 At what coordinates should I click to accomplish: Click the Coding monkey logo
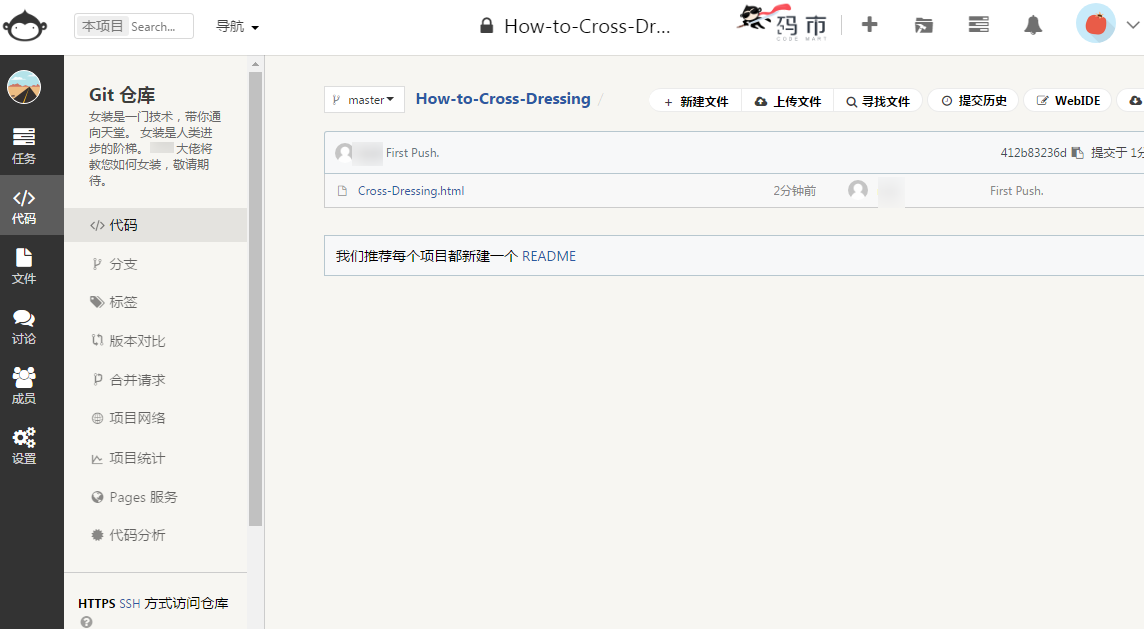25,27
